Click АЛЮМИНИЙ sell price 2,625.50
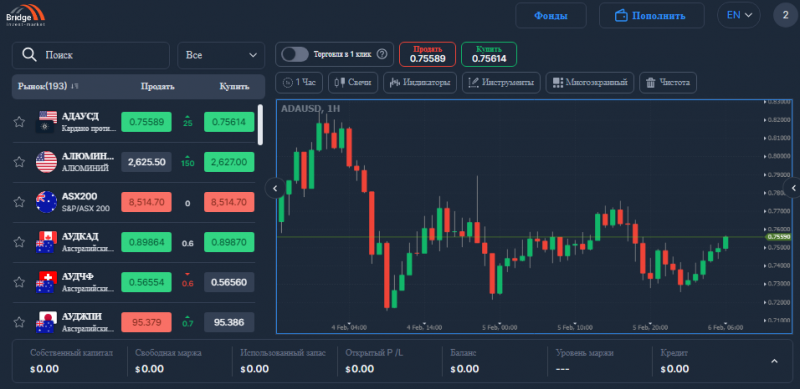 [x=146, y=162]
